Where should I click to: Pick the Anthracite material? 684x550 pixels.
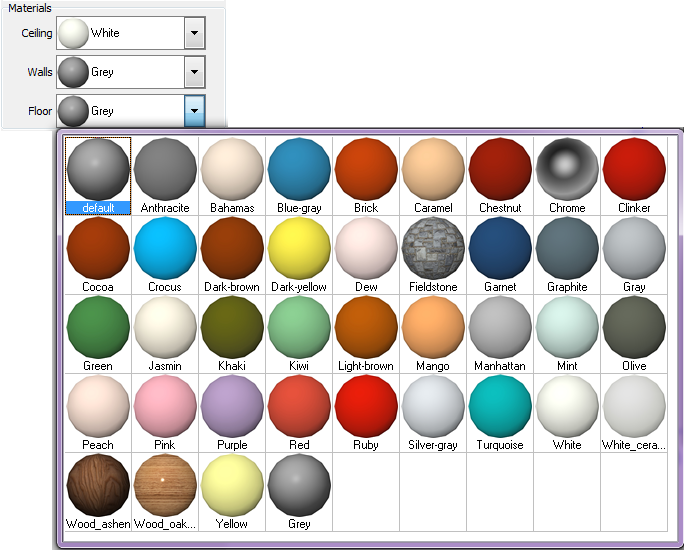coord(165,169)
